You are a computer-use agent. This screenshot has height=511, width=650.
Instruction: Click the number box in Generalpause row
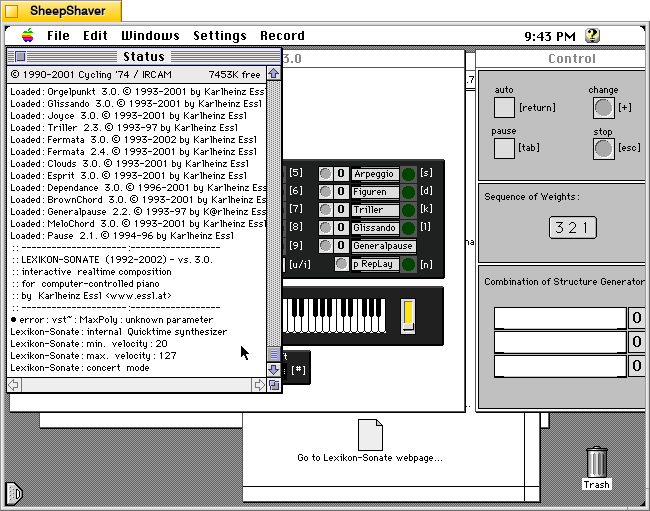[x=341, y=246]
